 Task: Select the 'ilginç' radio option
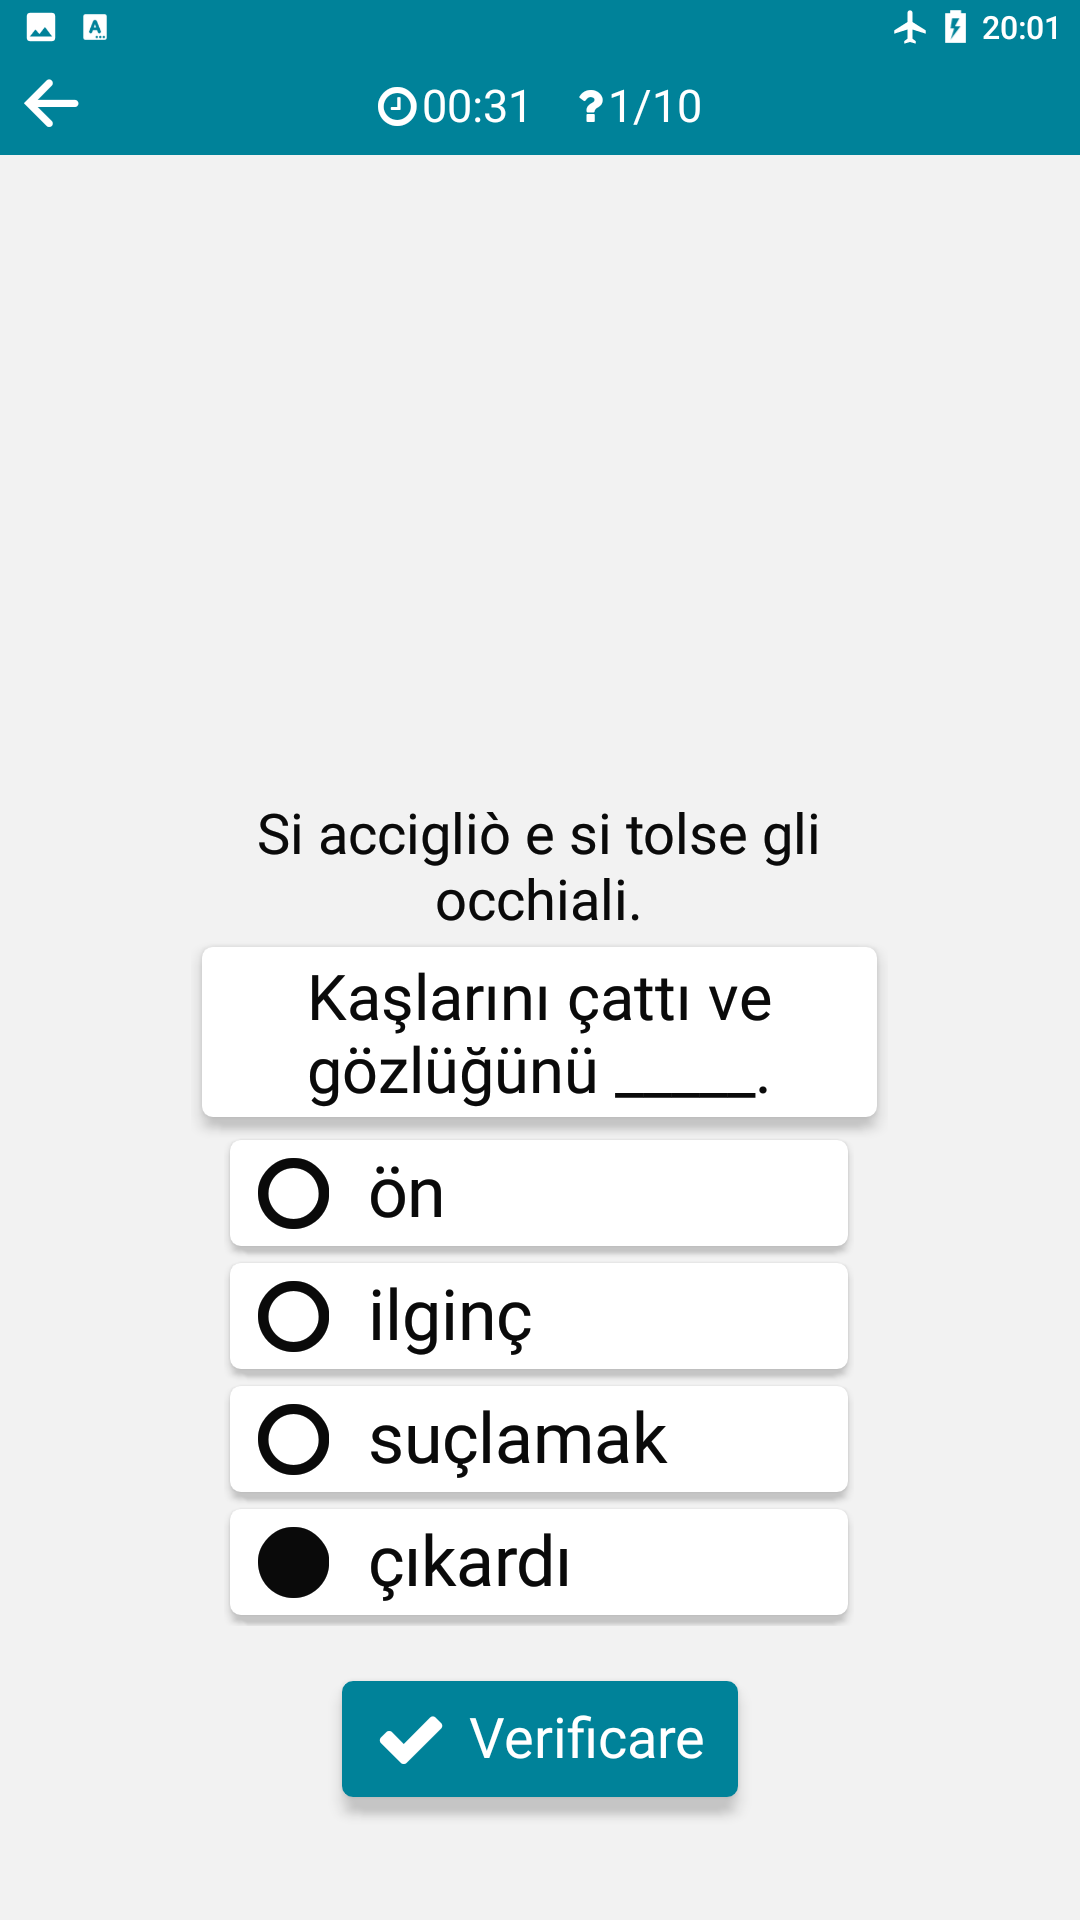(294, 1316)
